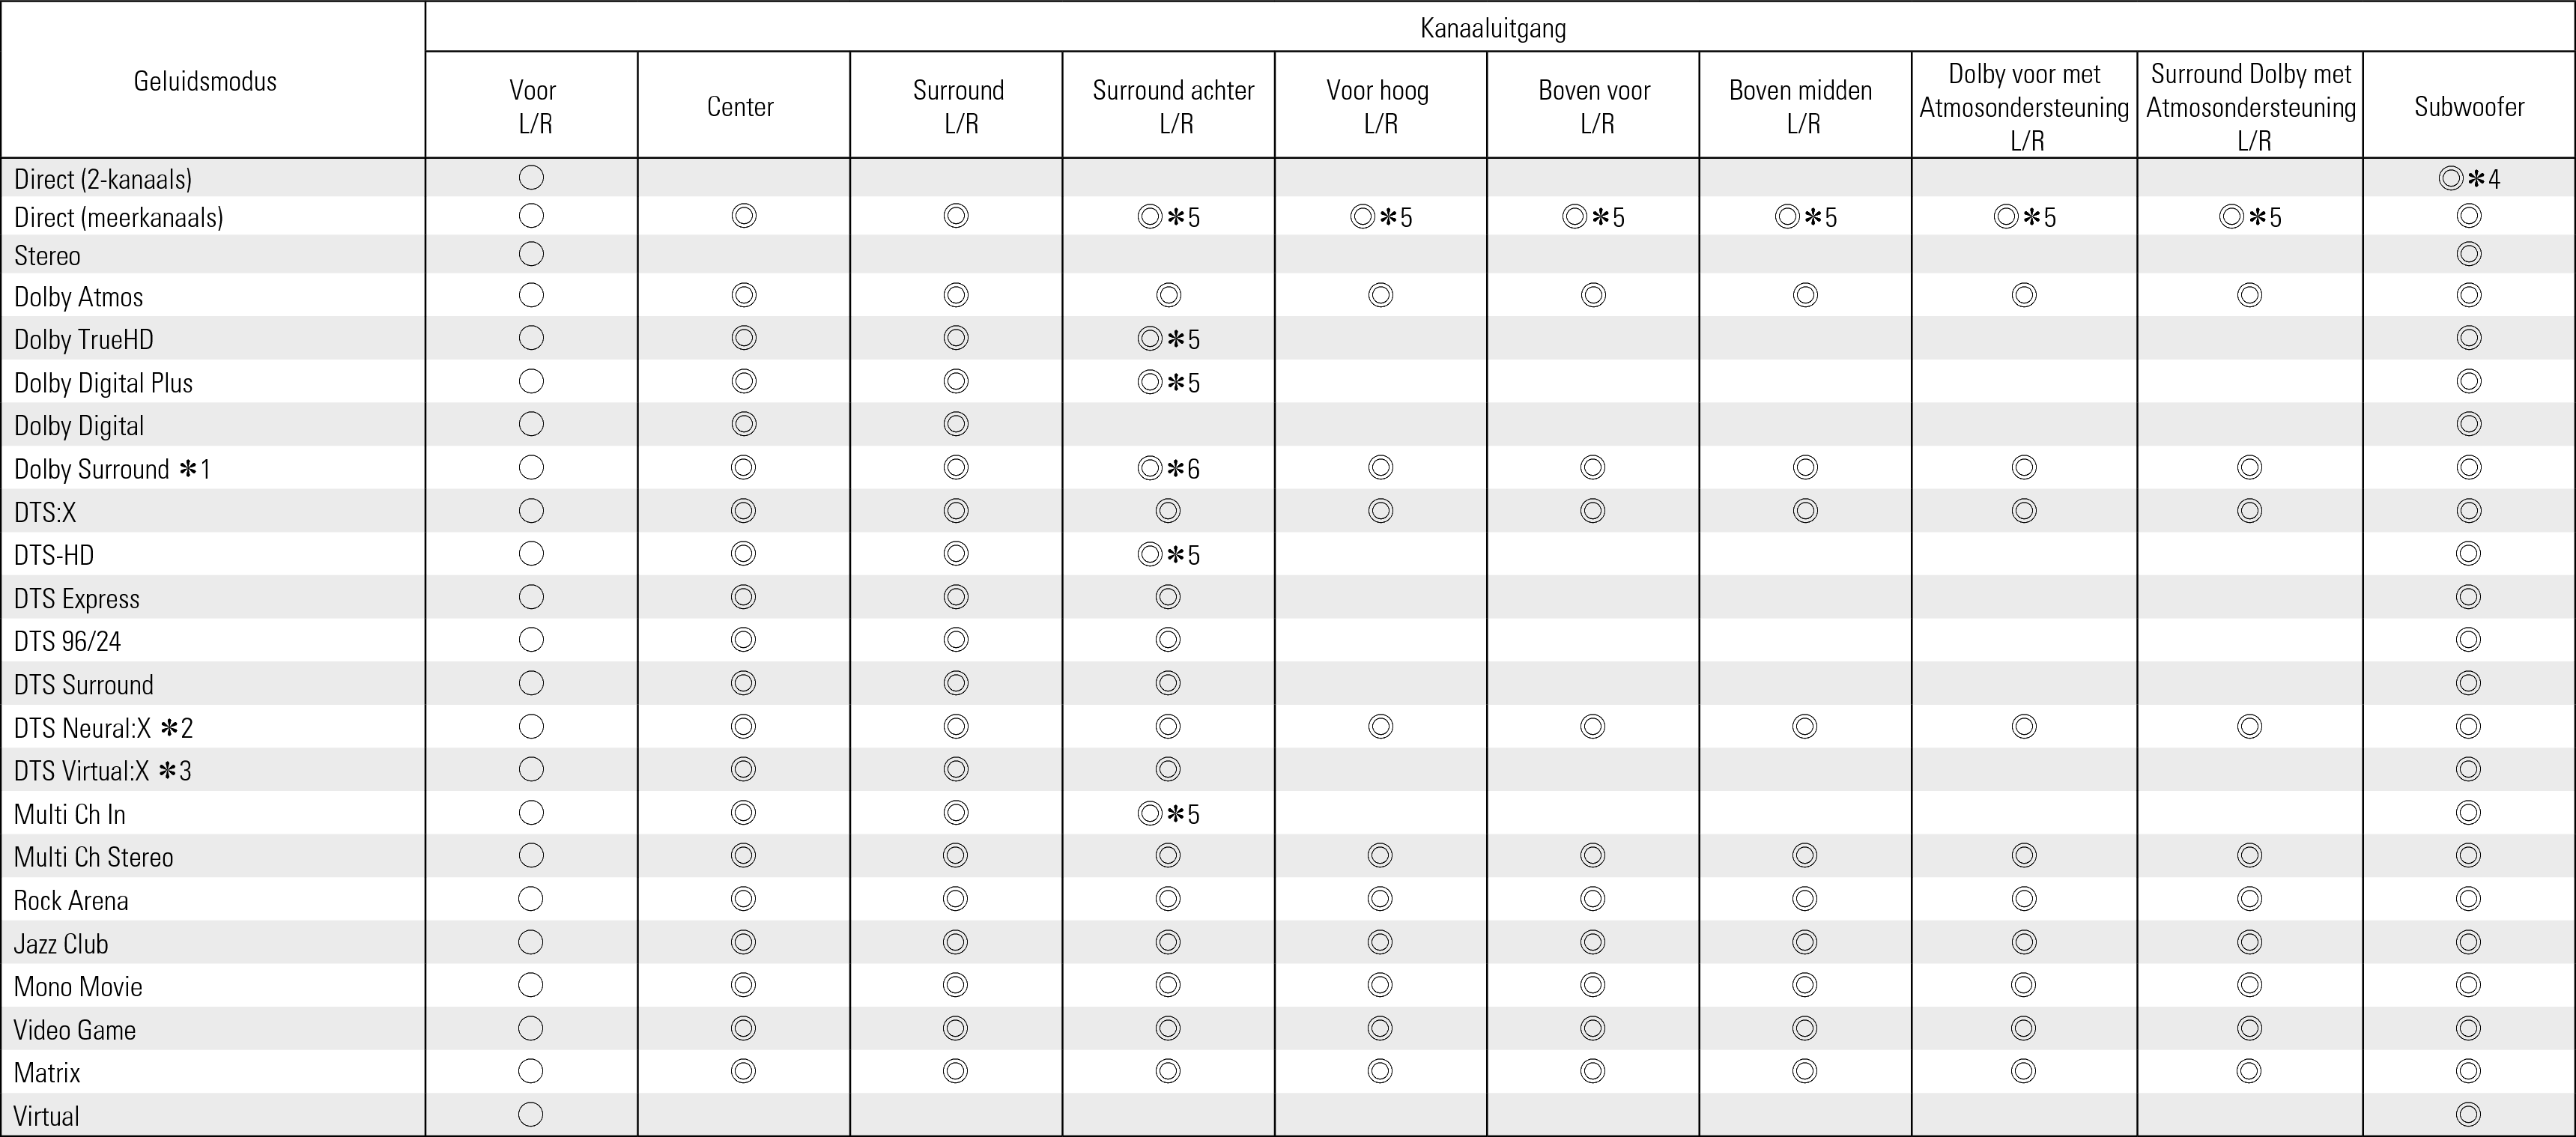Image resolution: width=2576 pixels, height=1137 pixels.
Task: Click Surround L/R circle in Dolby Digital row
Action: click(955, 424)
